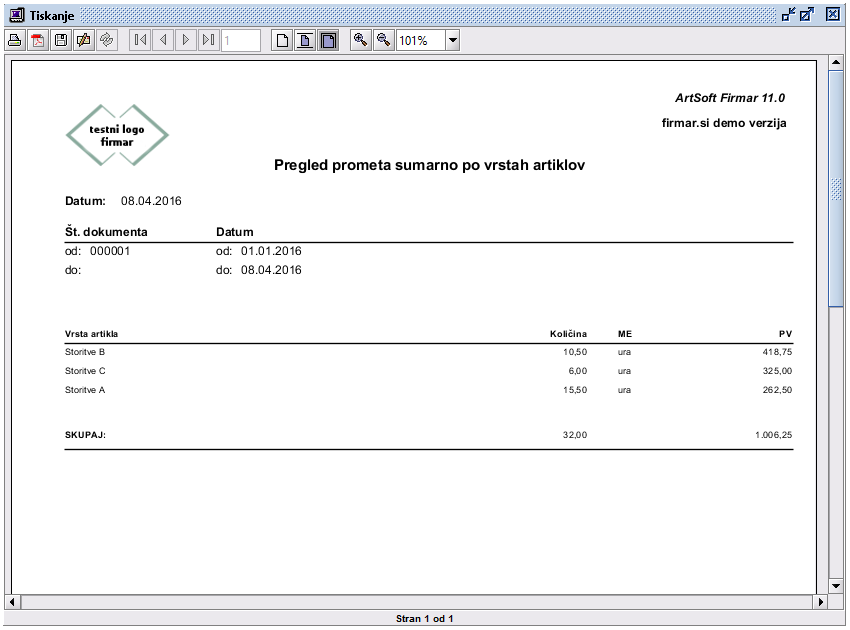Toggle actual size page view

point(283,40)
